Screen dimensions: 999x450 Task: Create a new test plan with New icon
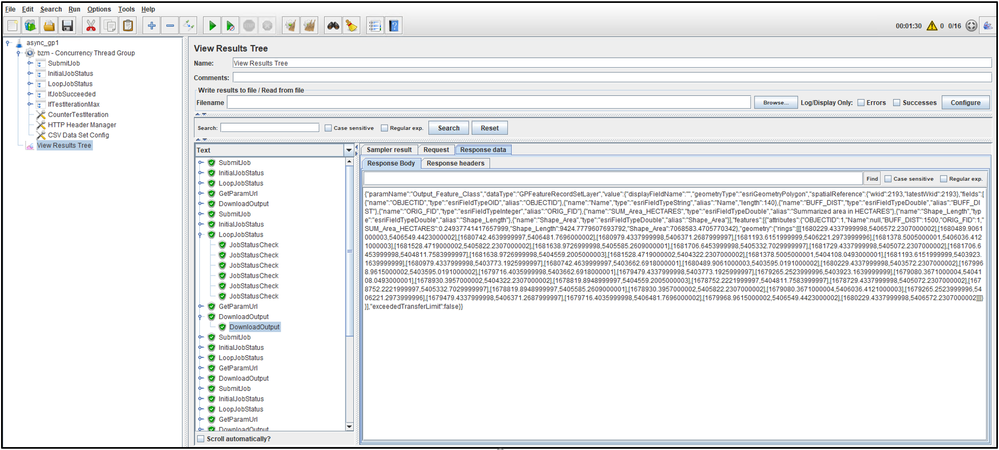[x=13, y=25]
